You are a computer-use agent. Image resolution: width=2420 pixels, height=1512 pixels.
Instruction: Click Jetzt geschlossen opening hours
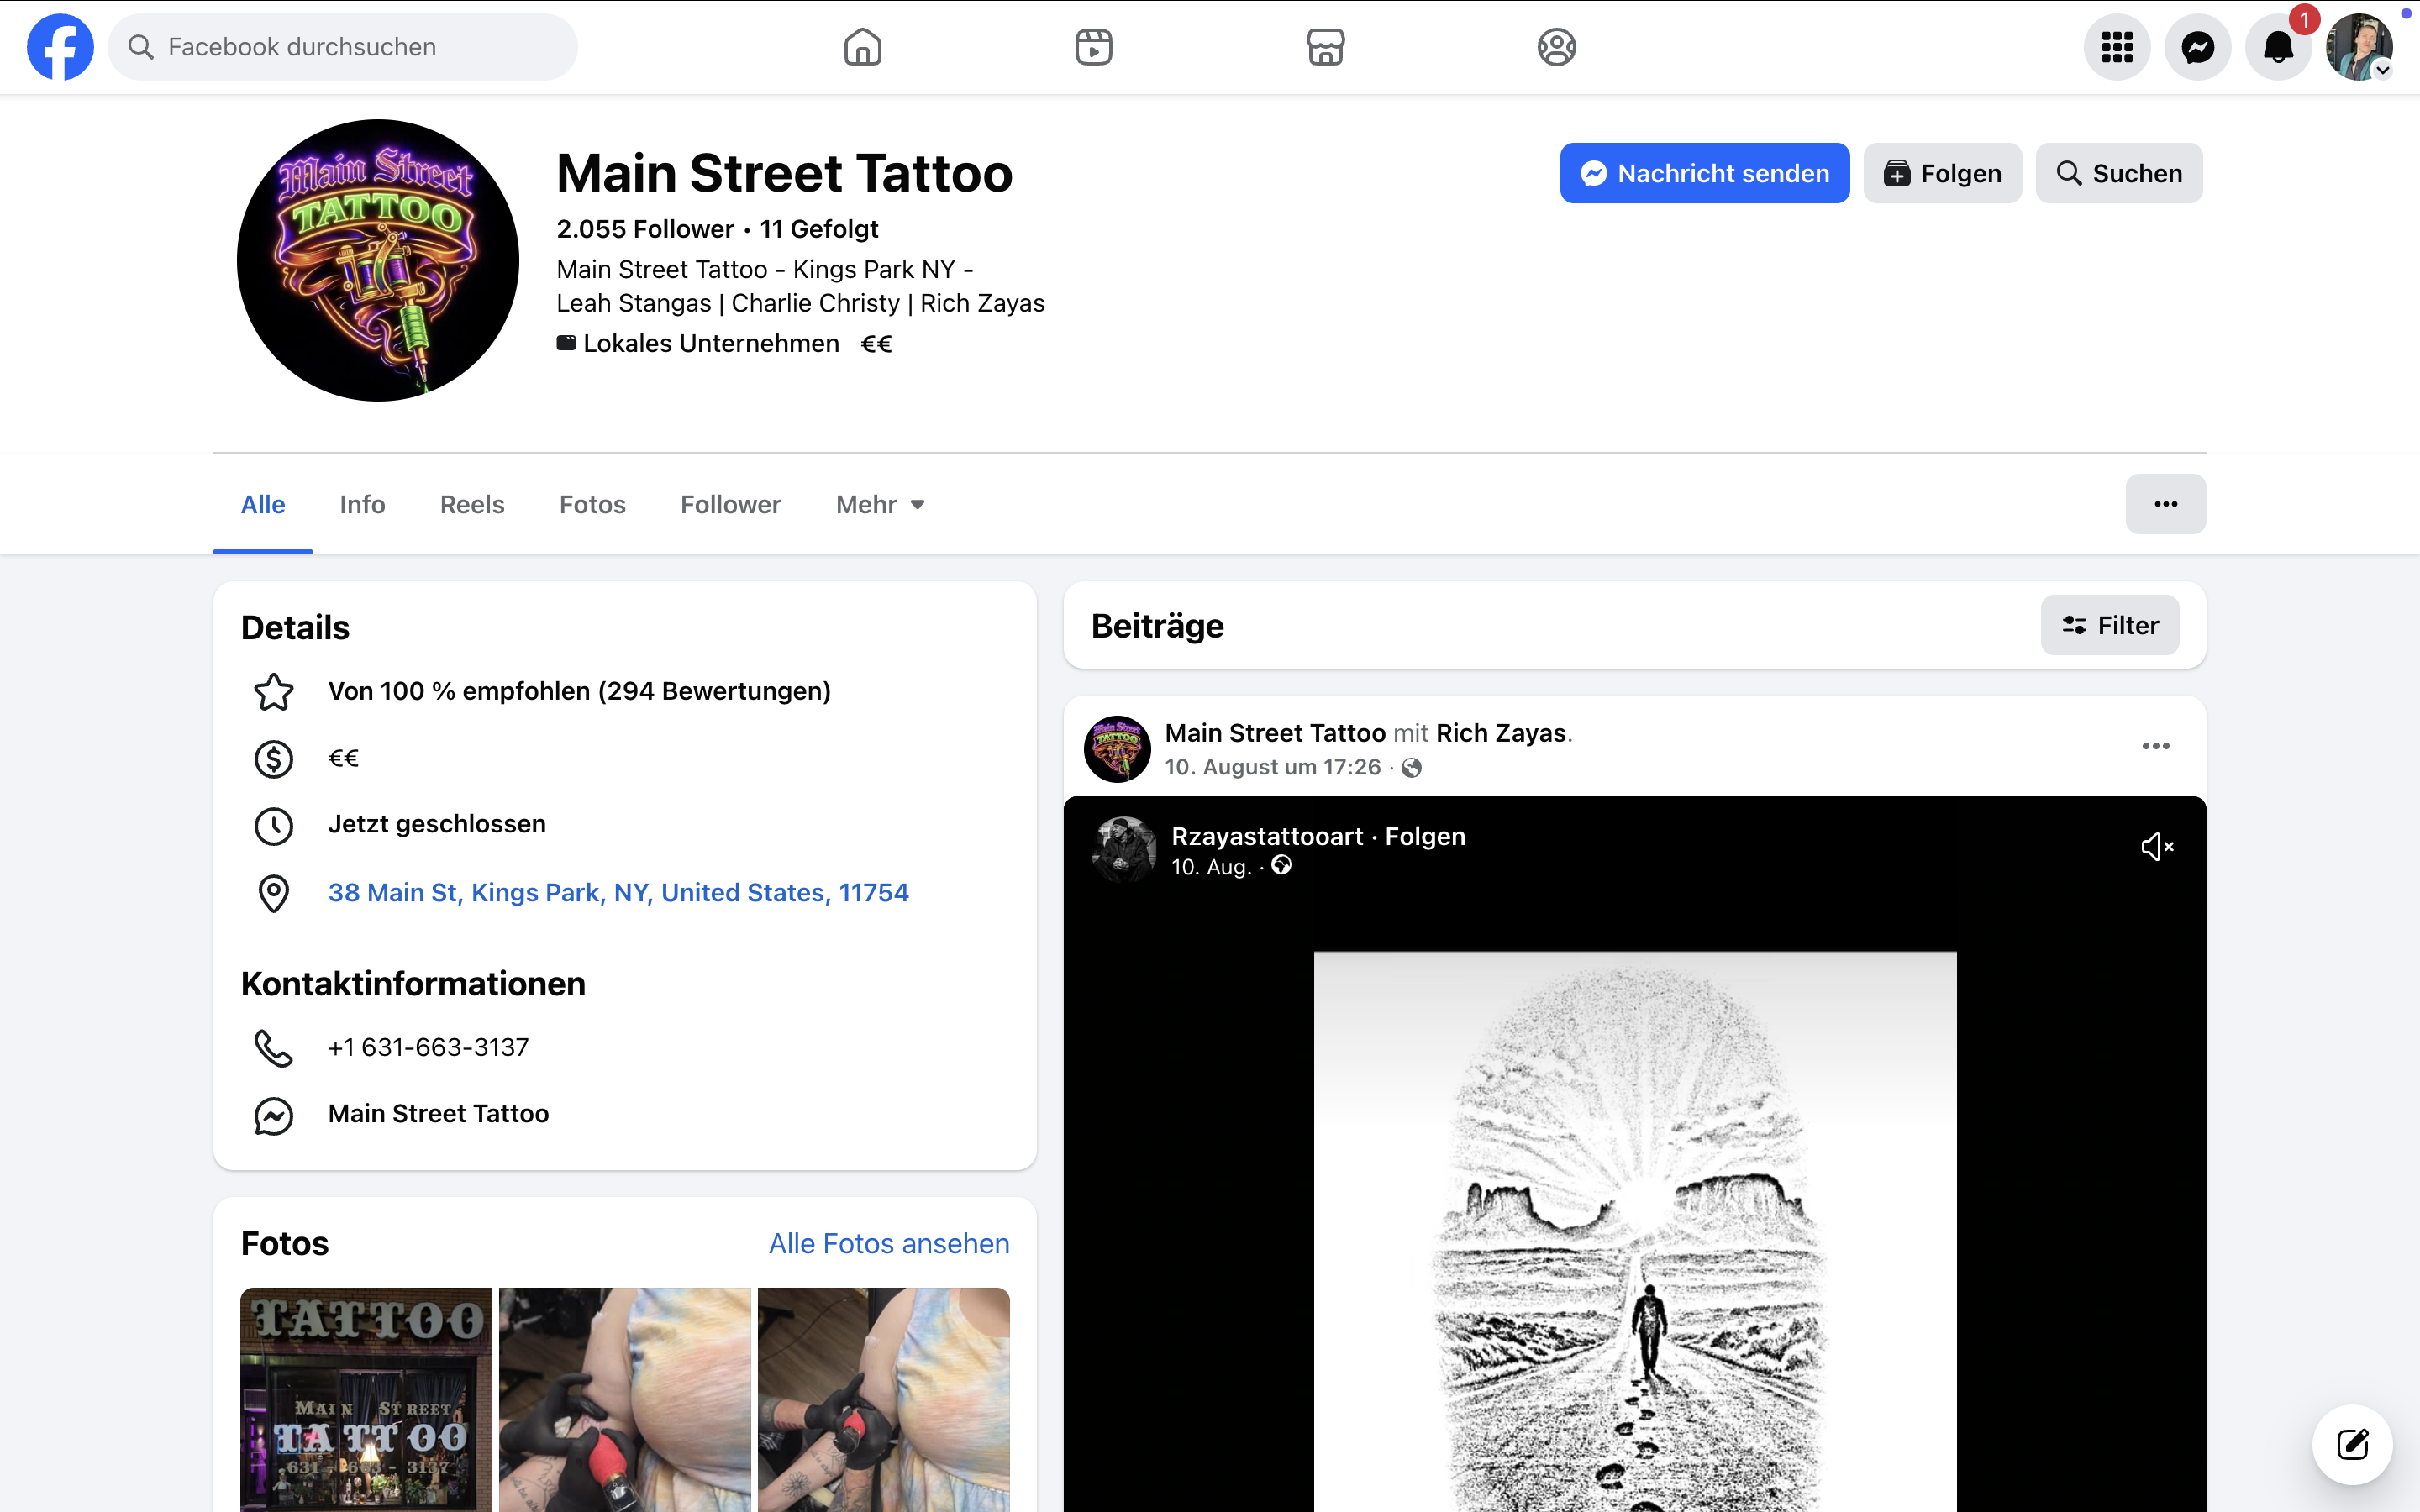click(x=437, y=824)
